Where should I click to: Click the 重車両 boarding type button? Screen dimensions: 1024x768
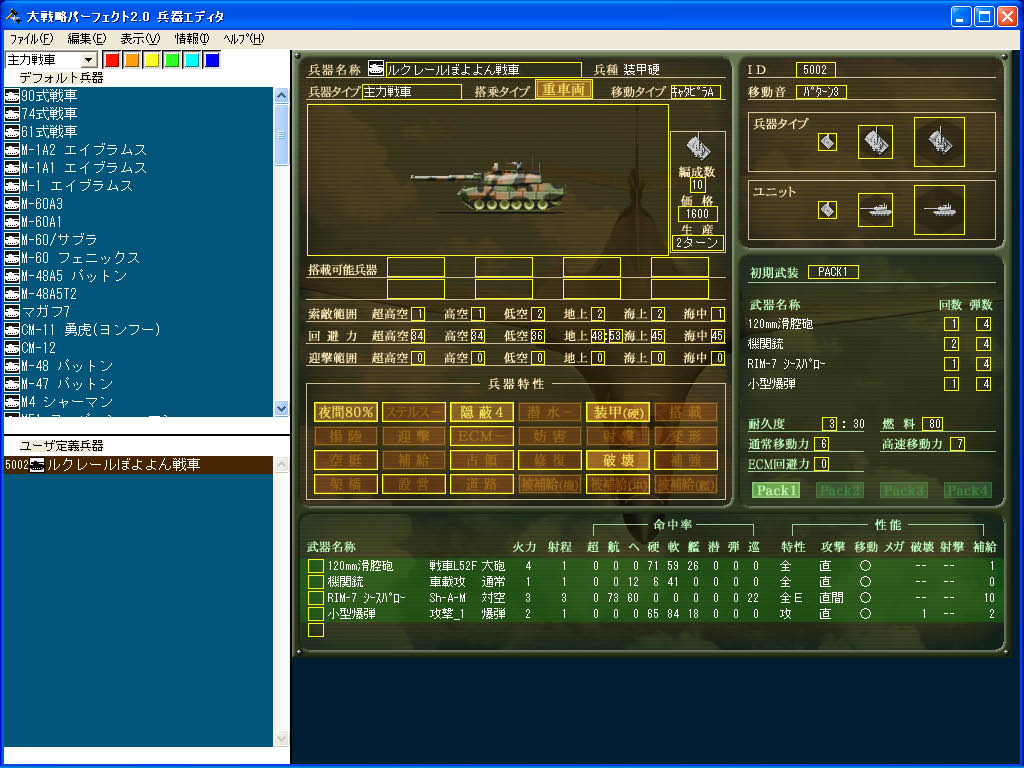pyautogui.click(x=563, y=90)
